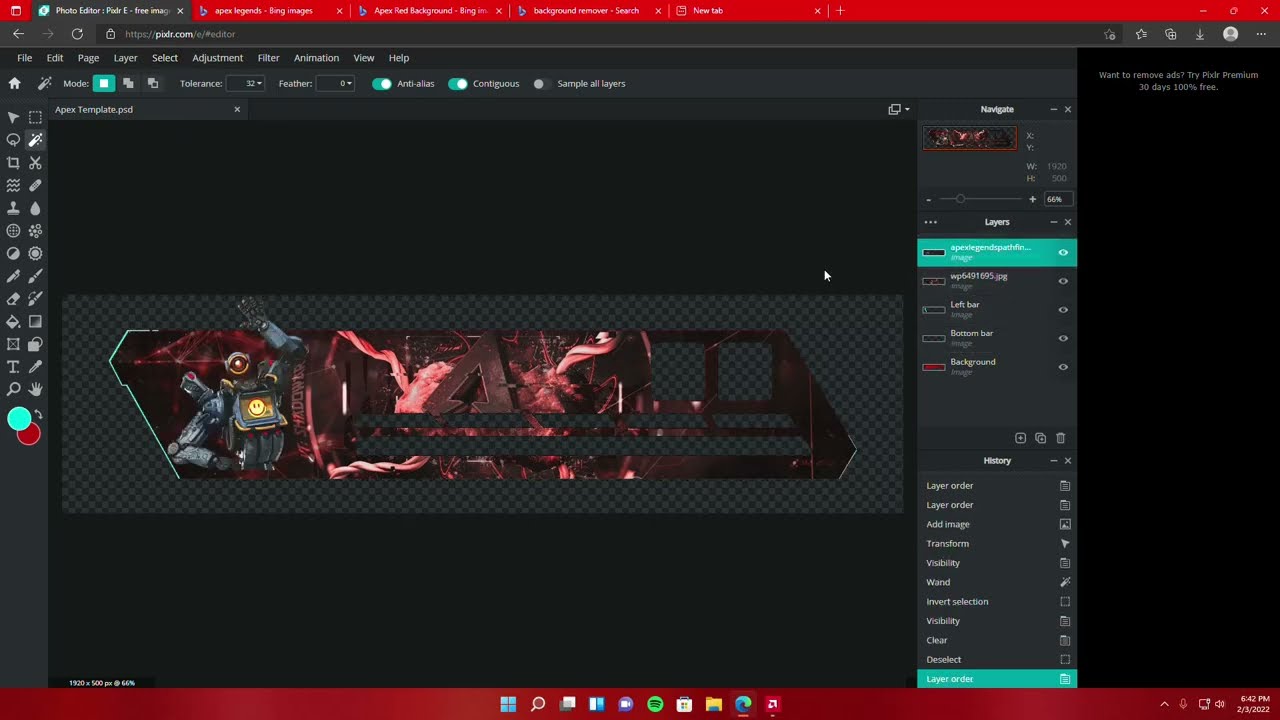
Task: Open the Animation menu
Action: coord(316,58)
